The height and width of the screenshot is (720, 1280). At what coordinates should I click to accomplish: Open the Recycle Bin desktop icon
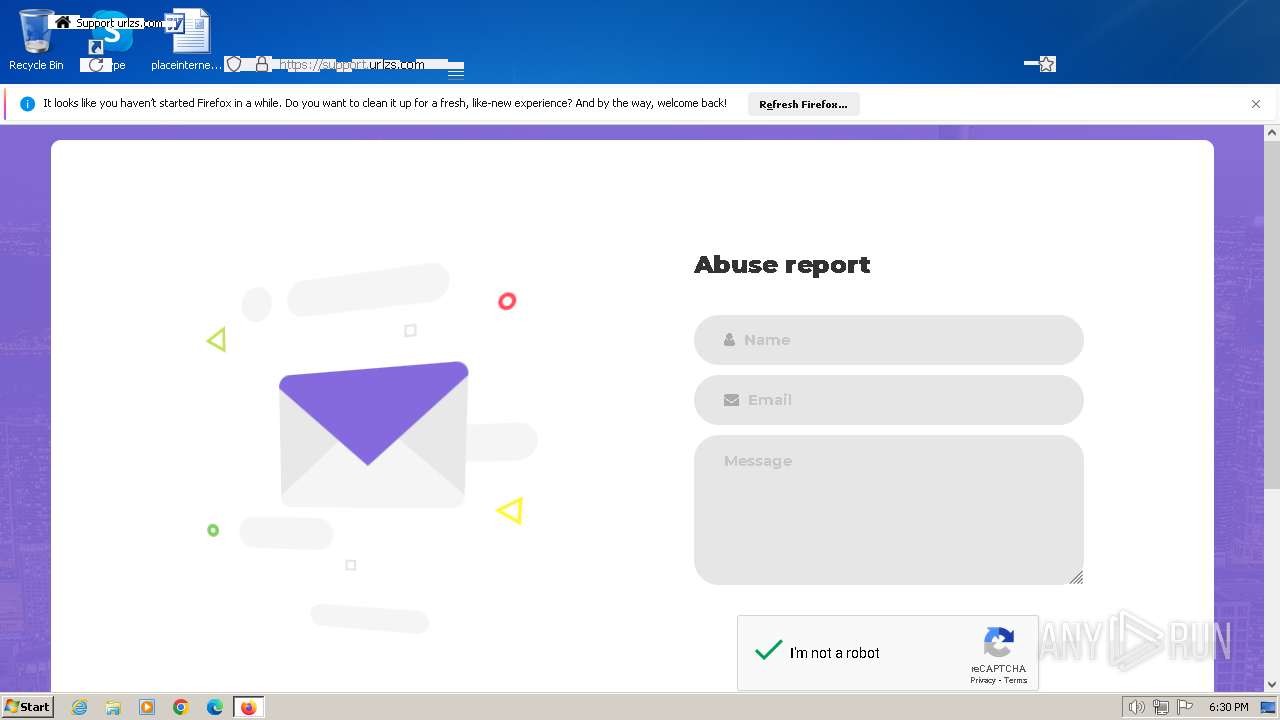(36, 40)
